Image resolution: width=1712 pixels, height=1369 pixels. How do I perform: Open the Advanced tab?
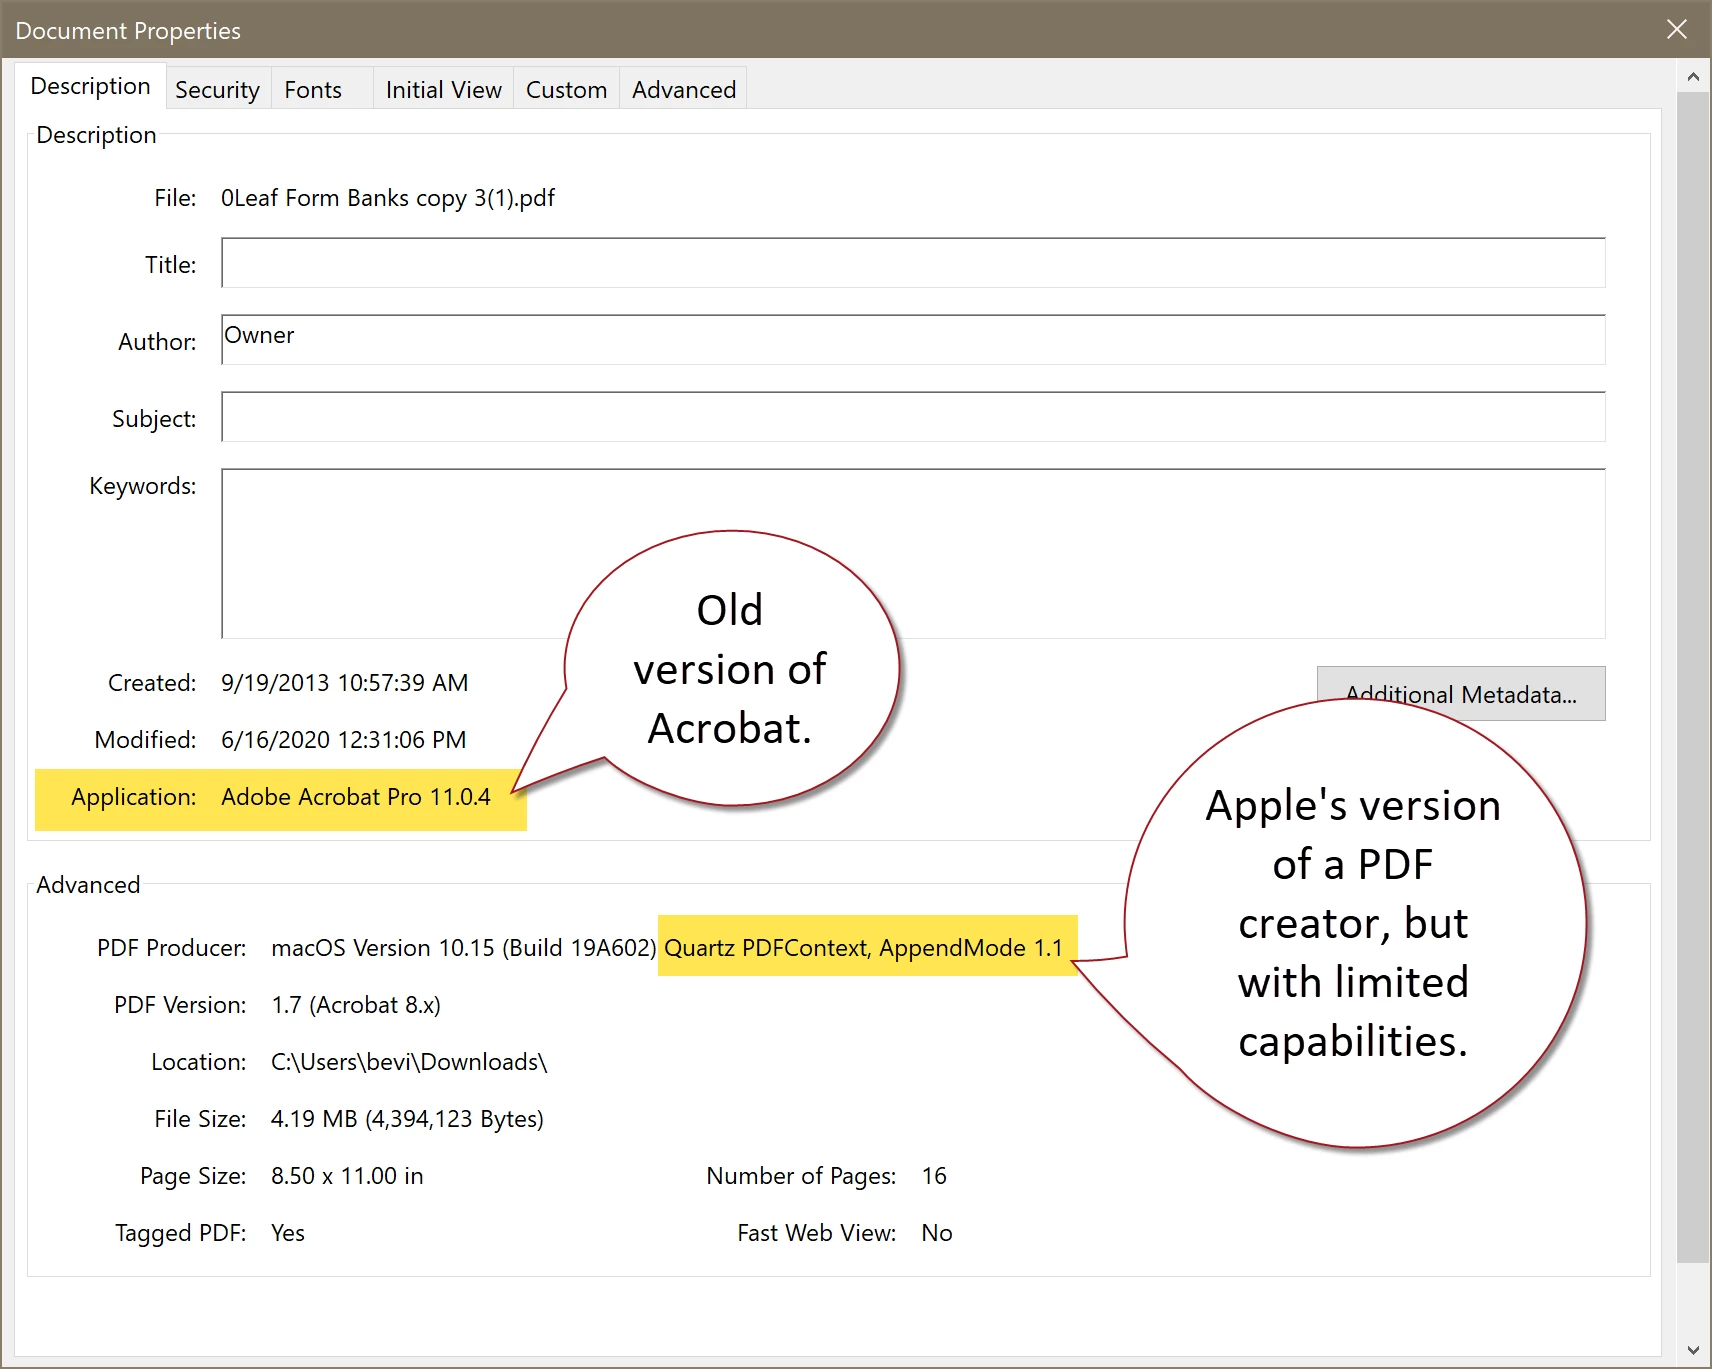[x=684, y=89]
